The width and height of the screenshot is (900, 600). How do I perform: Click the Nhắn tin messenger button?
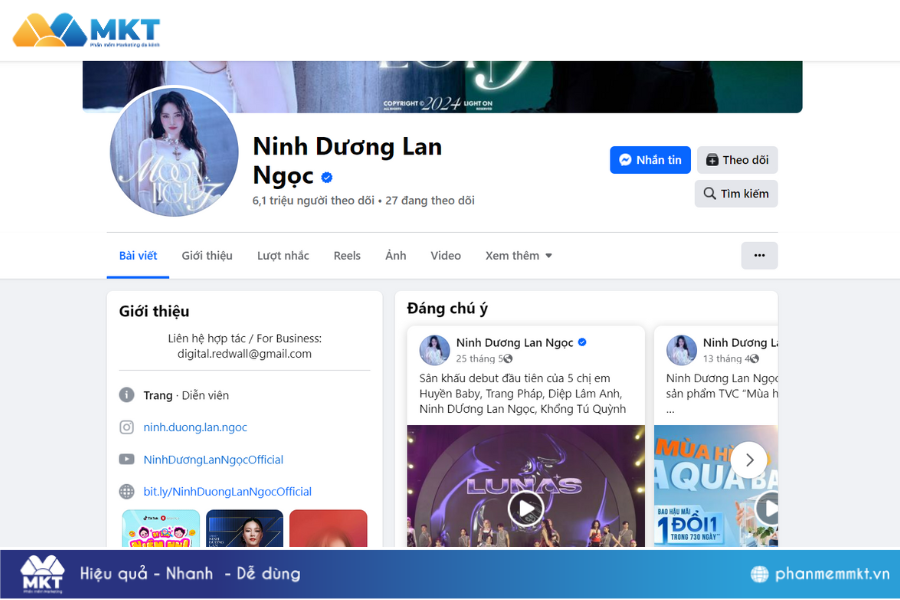650,160
